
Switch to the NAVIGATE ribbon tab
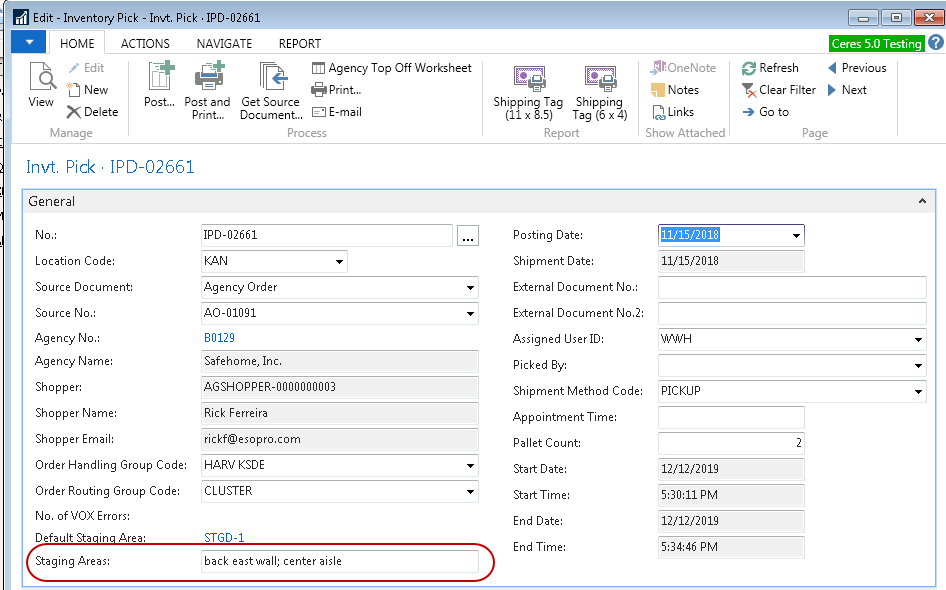[x=224, y=44]
